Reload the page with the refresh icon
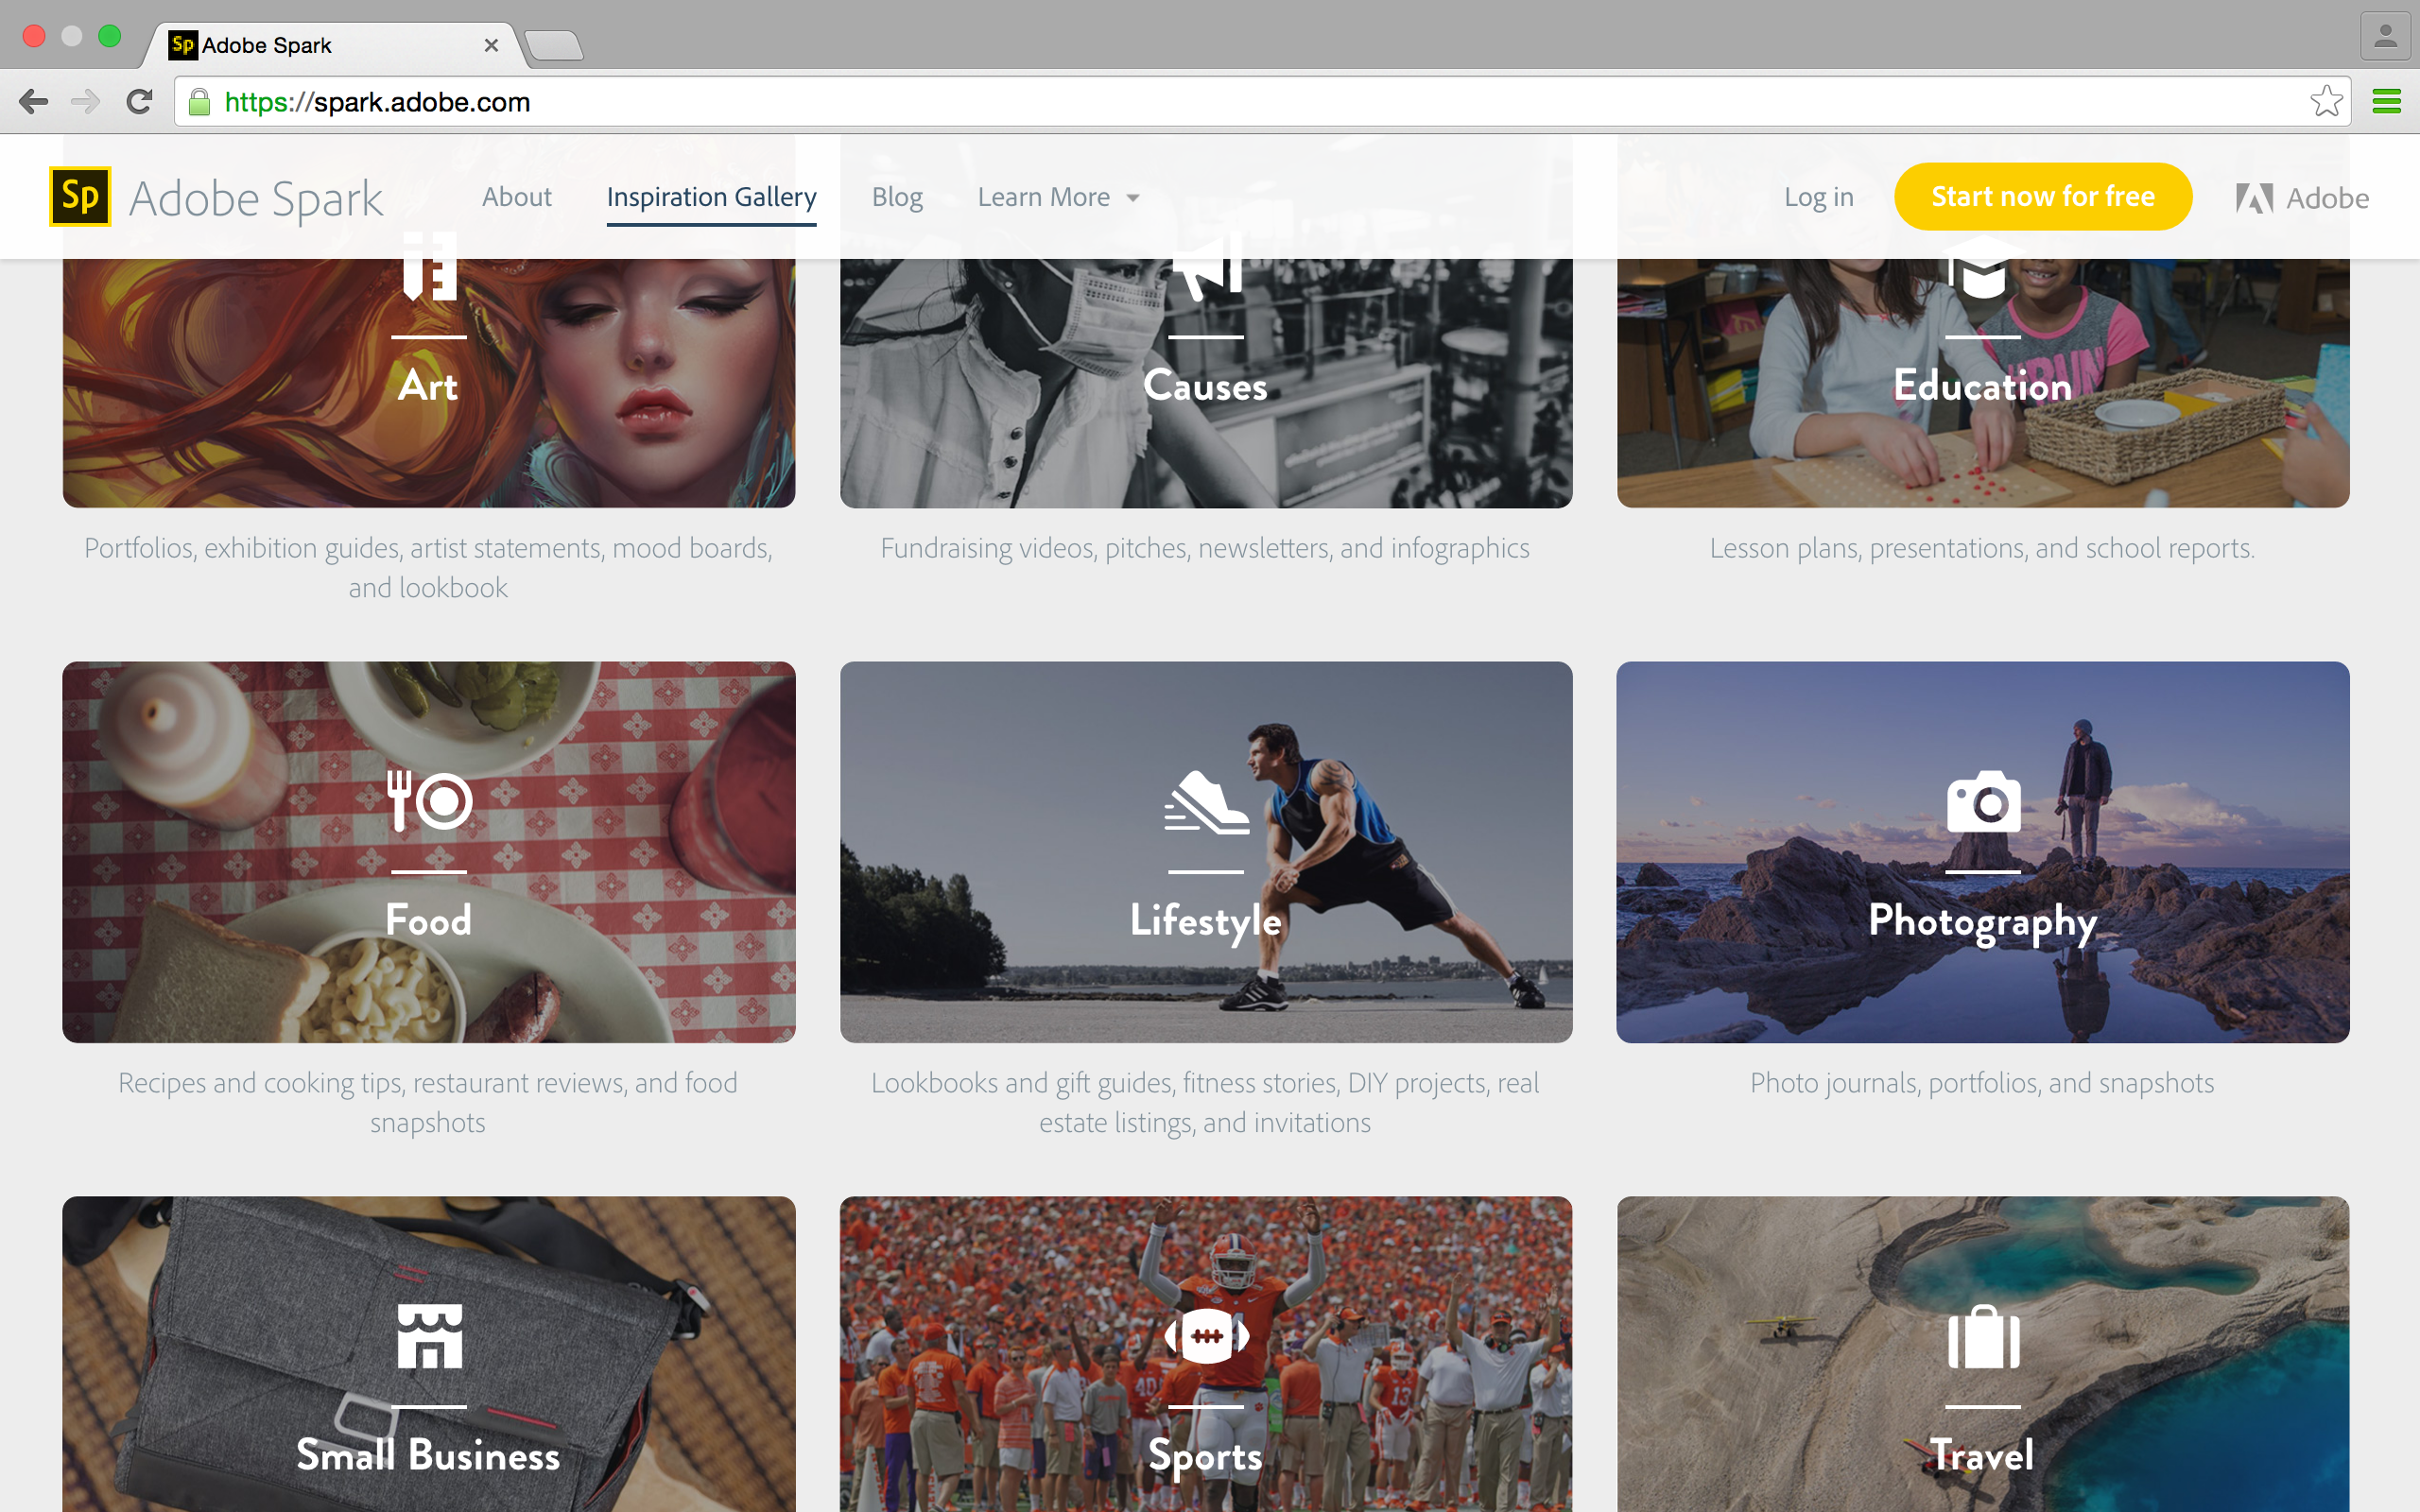 (x=139, y=101)
